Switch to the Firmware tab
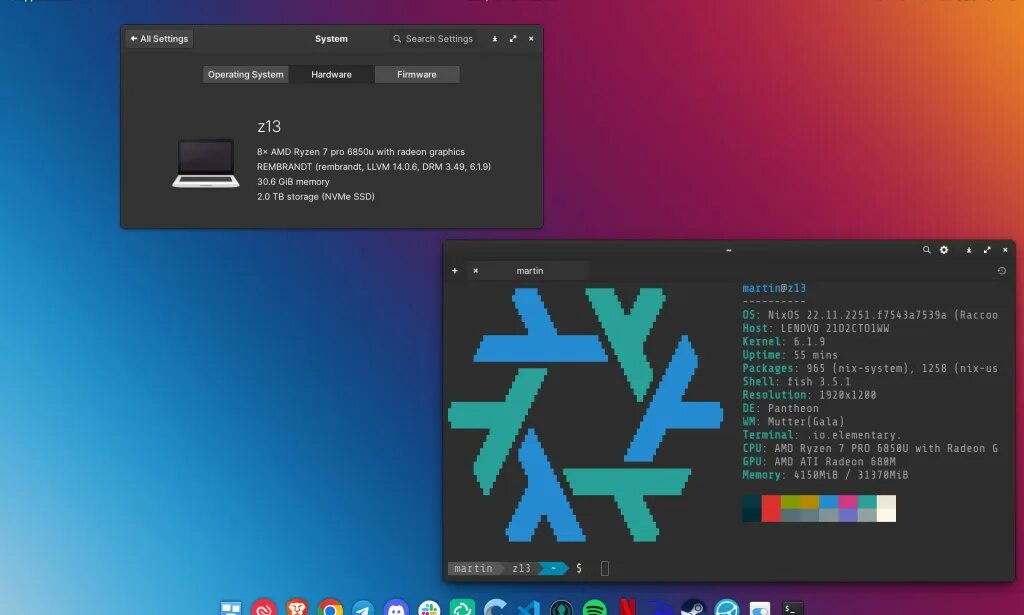The width and height of the screenshot is (1024, 615). (417, 74)
